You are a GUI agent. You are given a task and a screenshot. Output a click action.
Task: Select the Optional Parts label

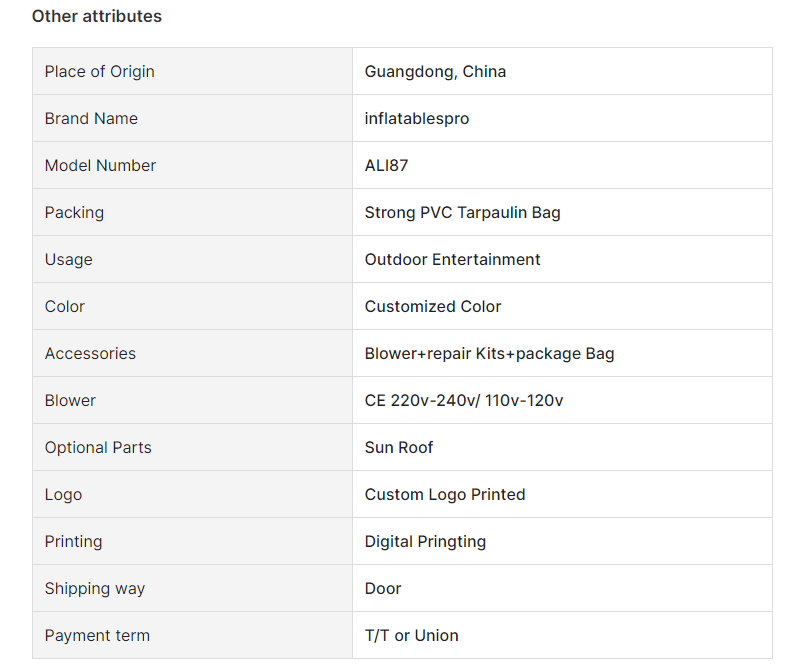pos(98,448)
